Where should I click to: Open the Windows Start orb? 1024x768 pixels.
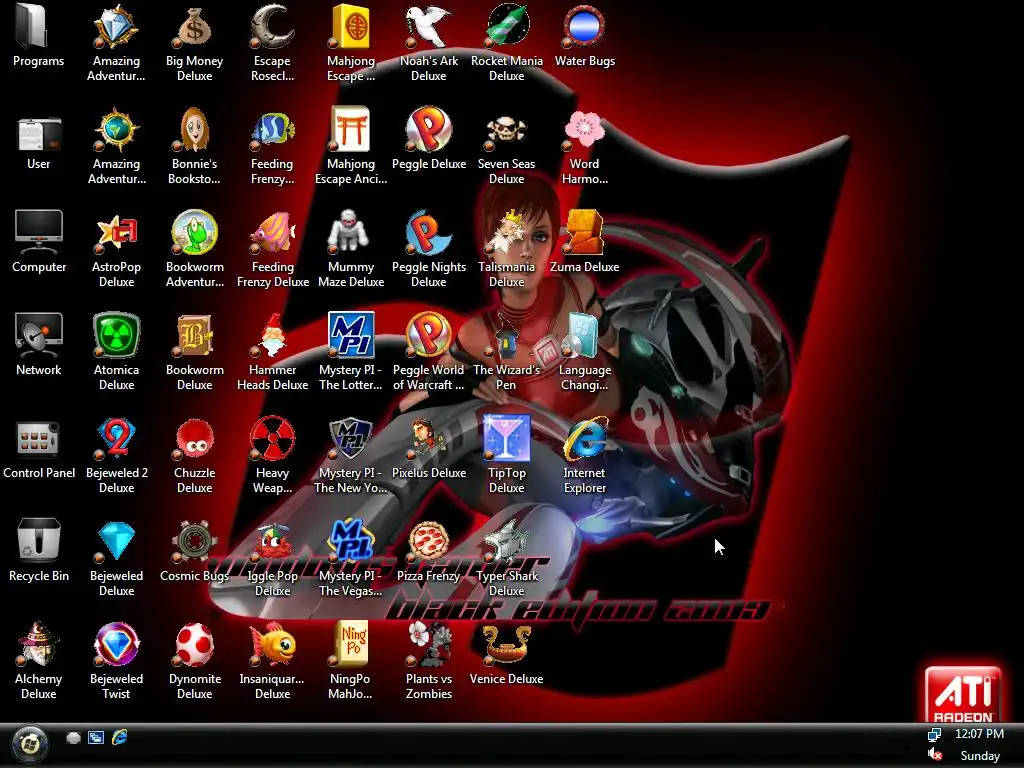[x=29, y=744]
